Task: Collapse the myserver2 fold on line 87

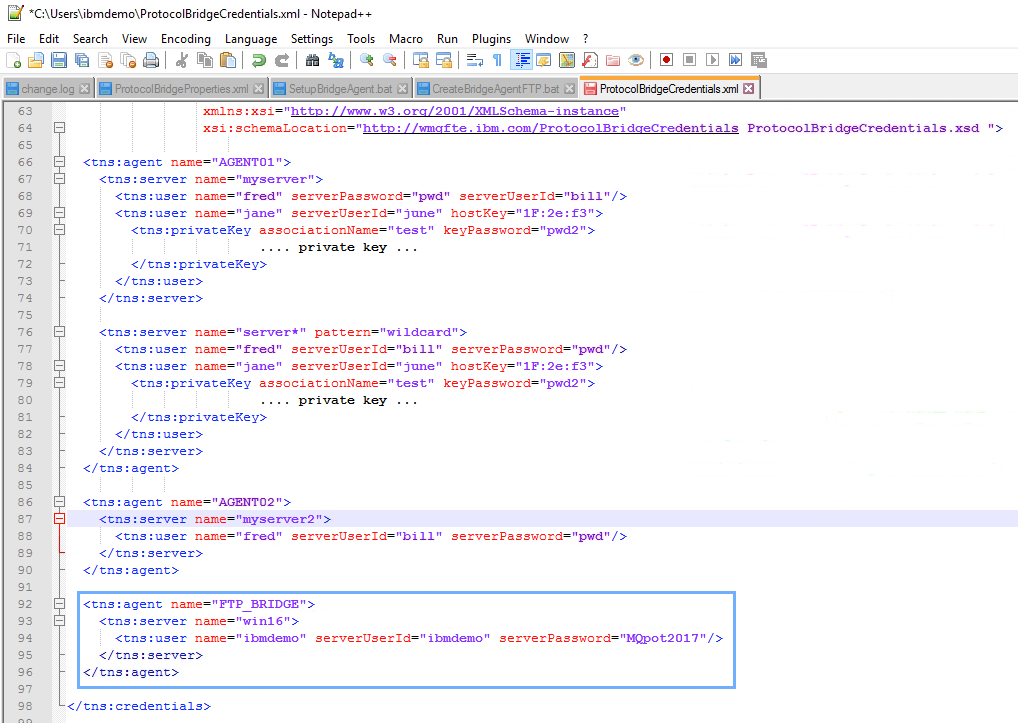Action: click(59, 519)
